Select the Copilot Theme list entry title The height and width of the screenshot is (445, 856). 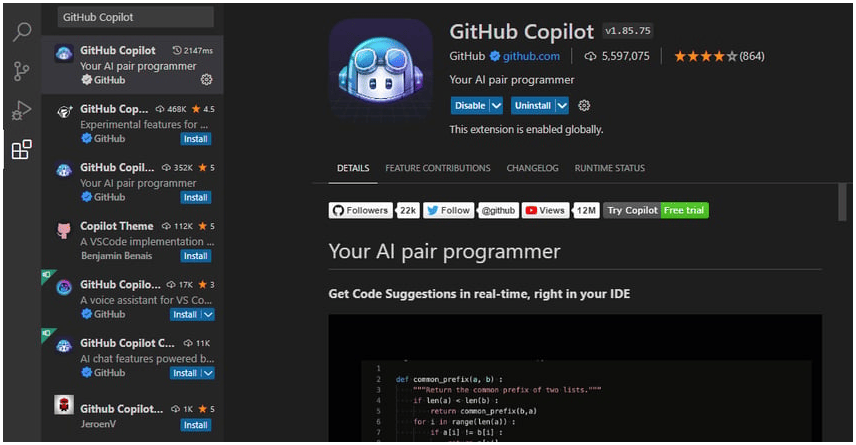(117, 226)
